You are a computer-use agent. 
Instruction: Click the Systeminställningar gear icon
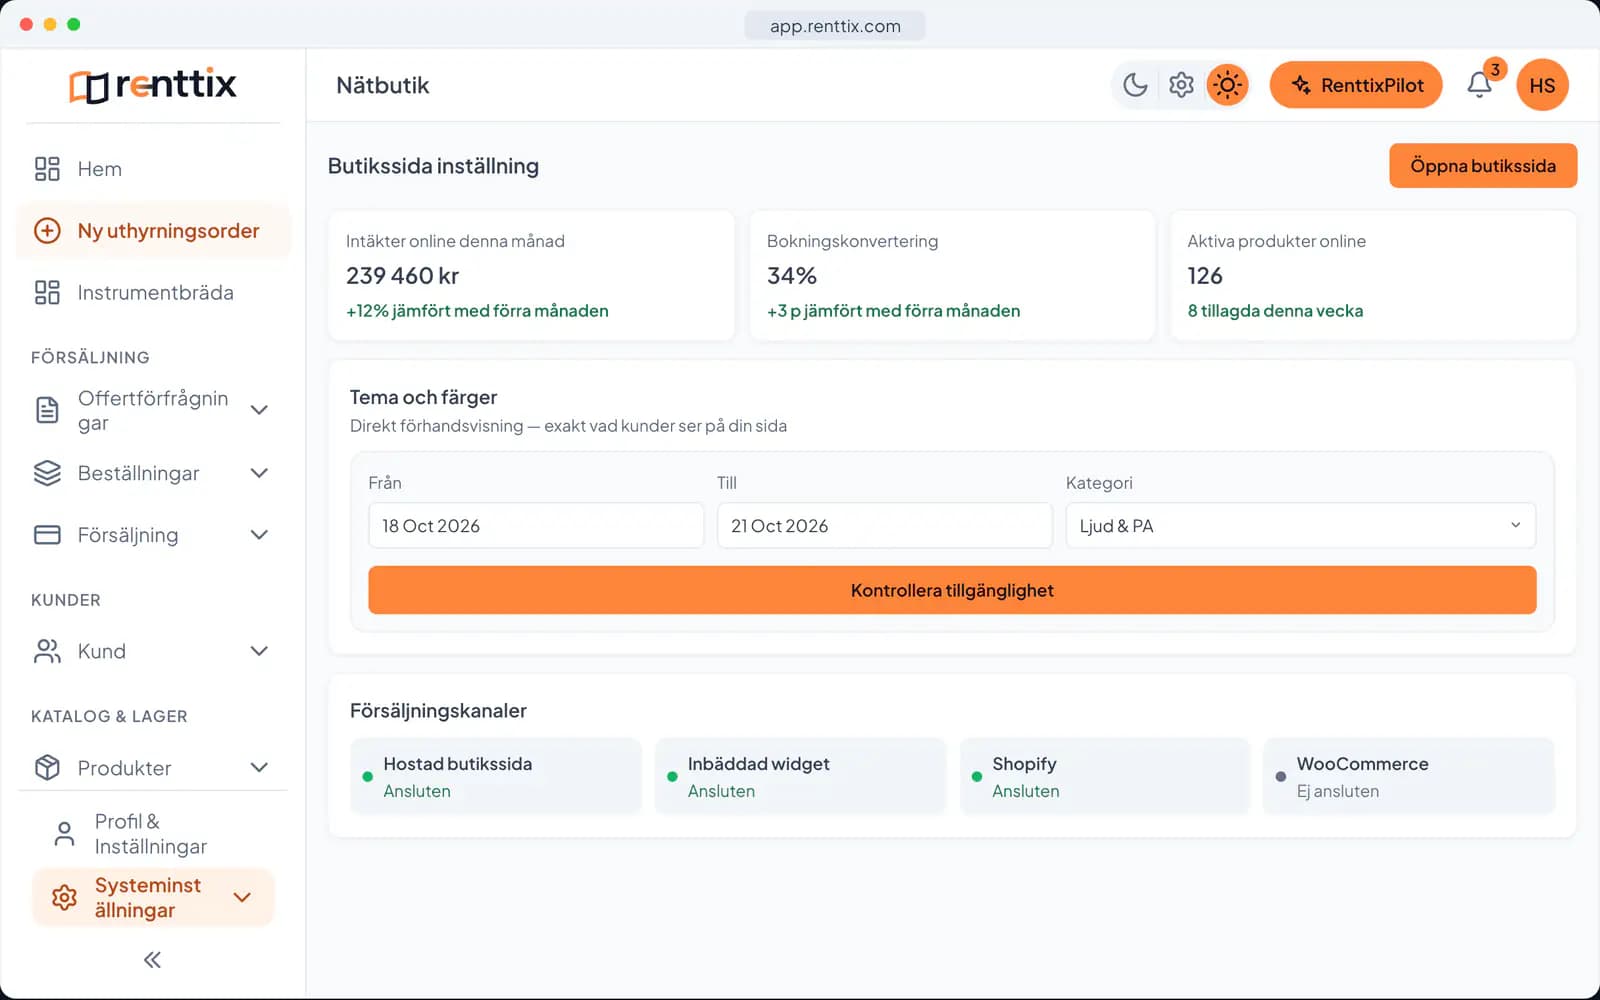coord(64,898)
